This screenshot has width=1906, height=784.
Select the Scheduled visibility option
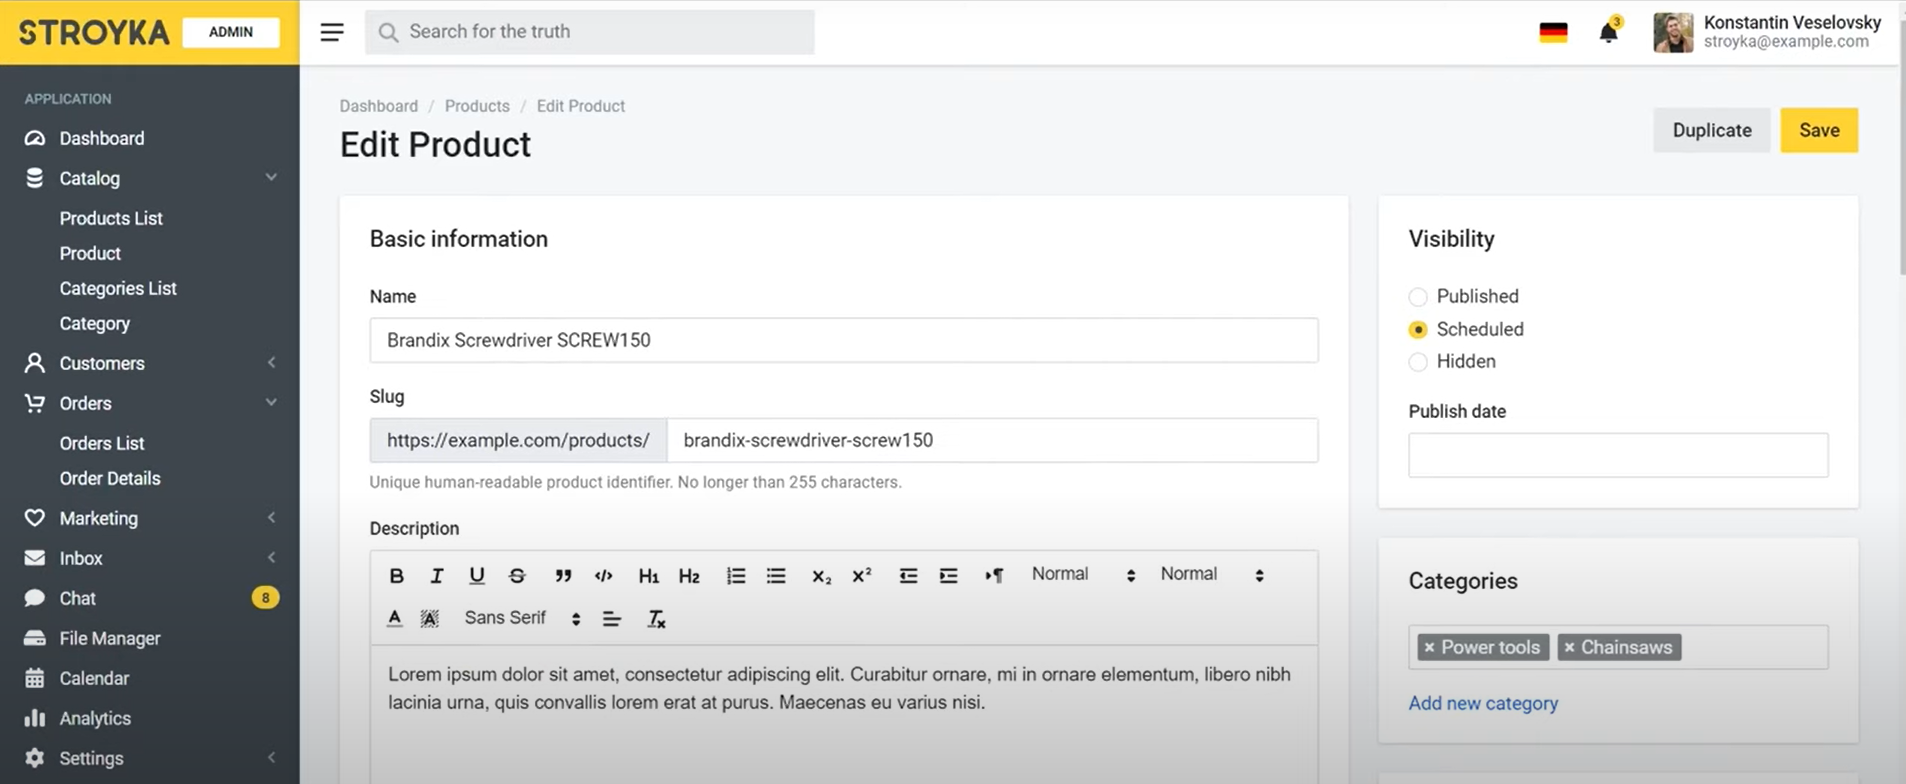1418,330
